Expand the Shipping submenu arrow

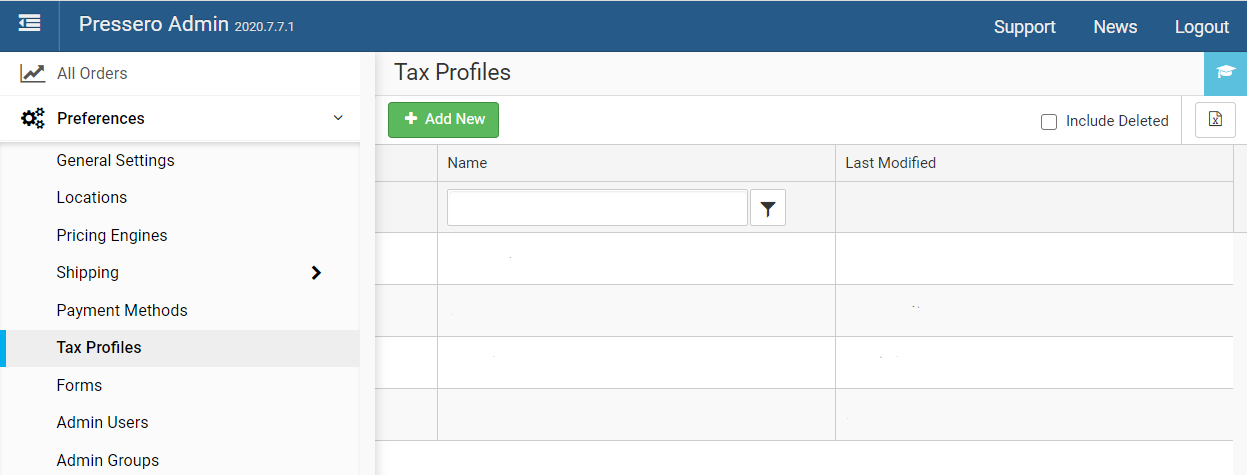pyautogui.click(x=316, y=273)
